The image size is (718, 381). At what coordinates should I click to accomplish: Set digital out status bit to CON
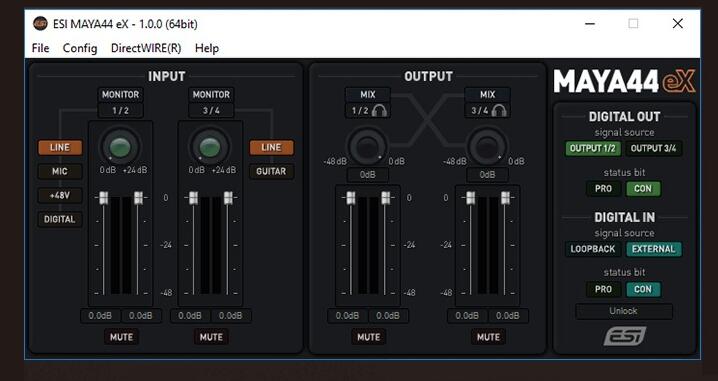tap(643, 189)
